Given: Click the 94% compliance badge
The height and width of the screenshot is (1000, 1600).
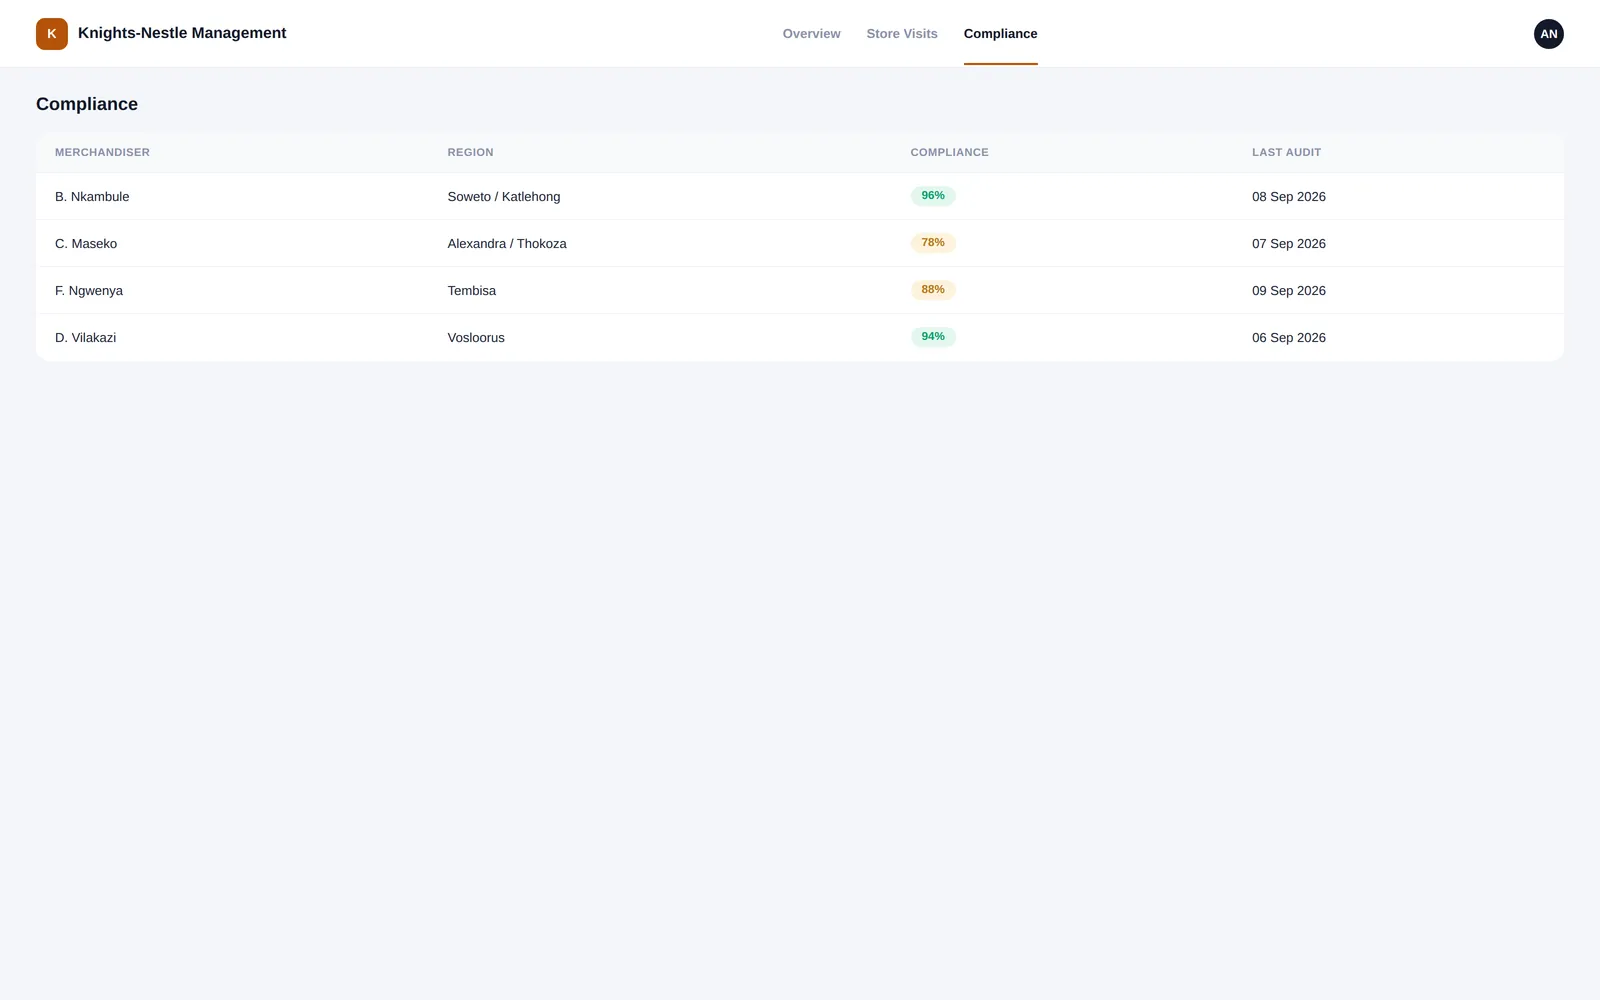Looking at the screenshot, I should (933, 337).
